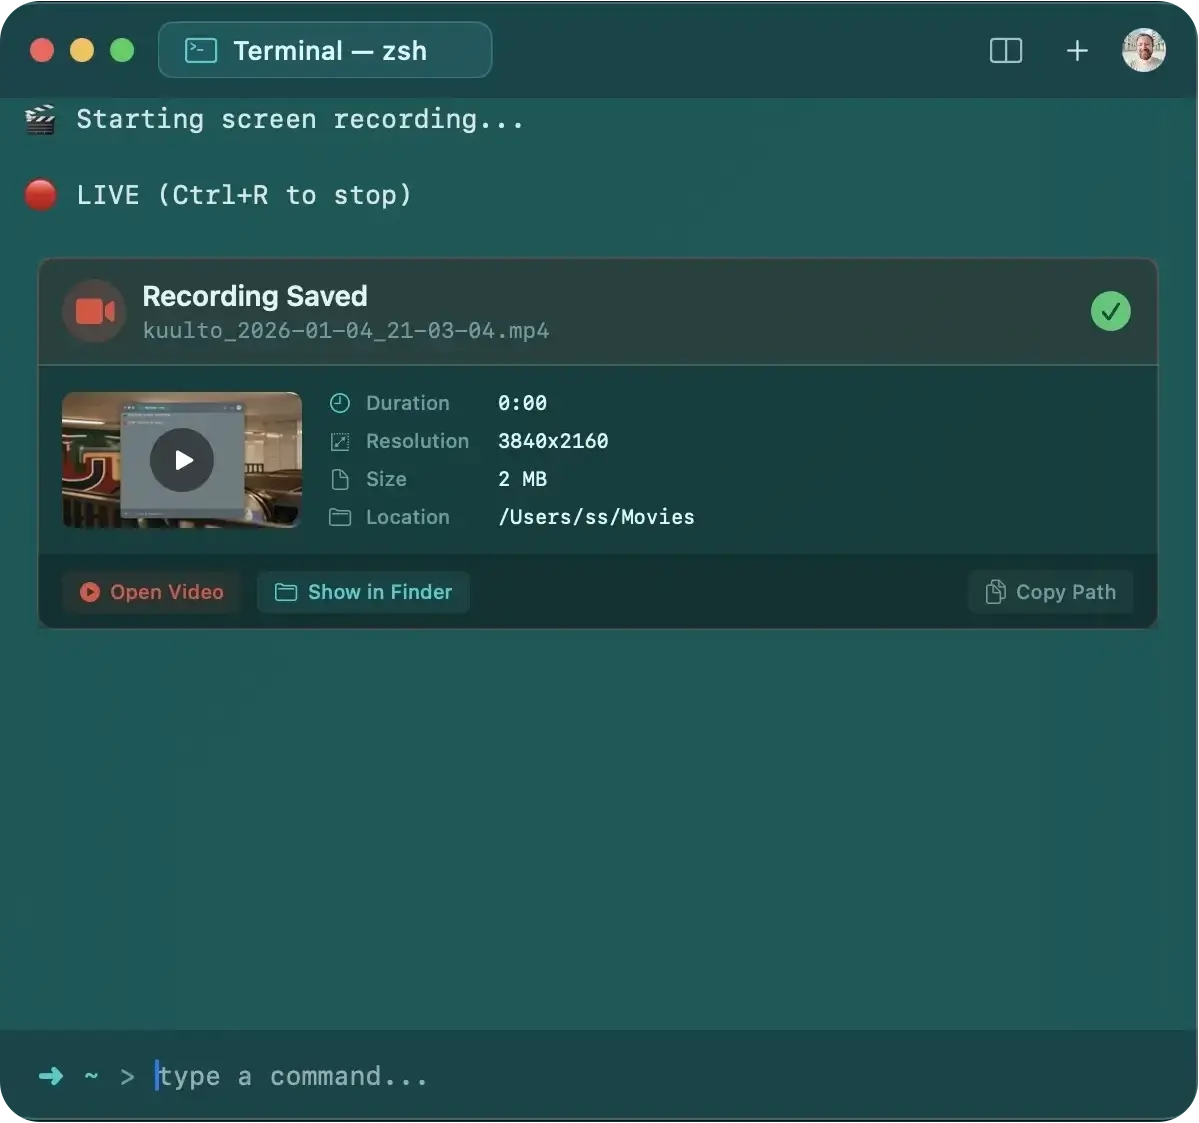
Task: Click the green checkmark on Recording Saved card
Action: point(1110,311)
